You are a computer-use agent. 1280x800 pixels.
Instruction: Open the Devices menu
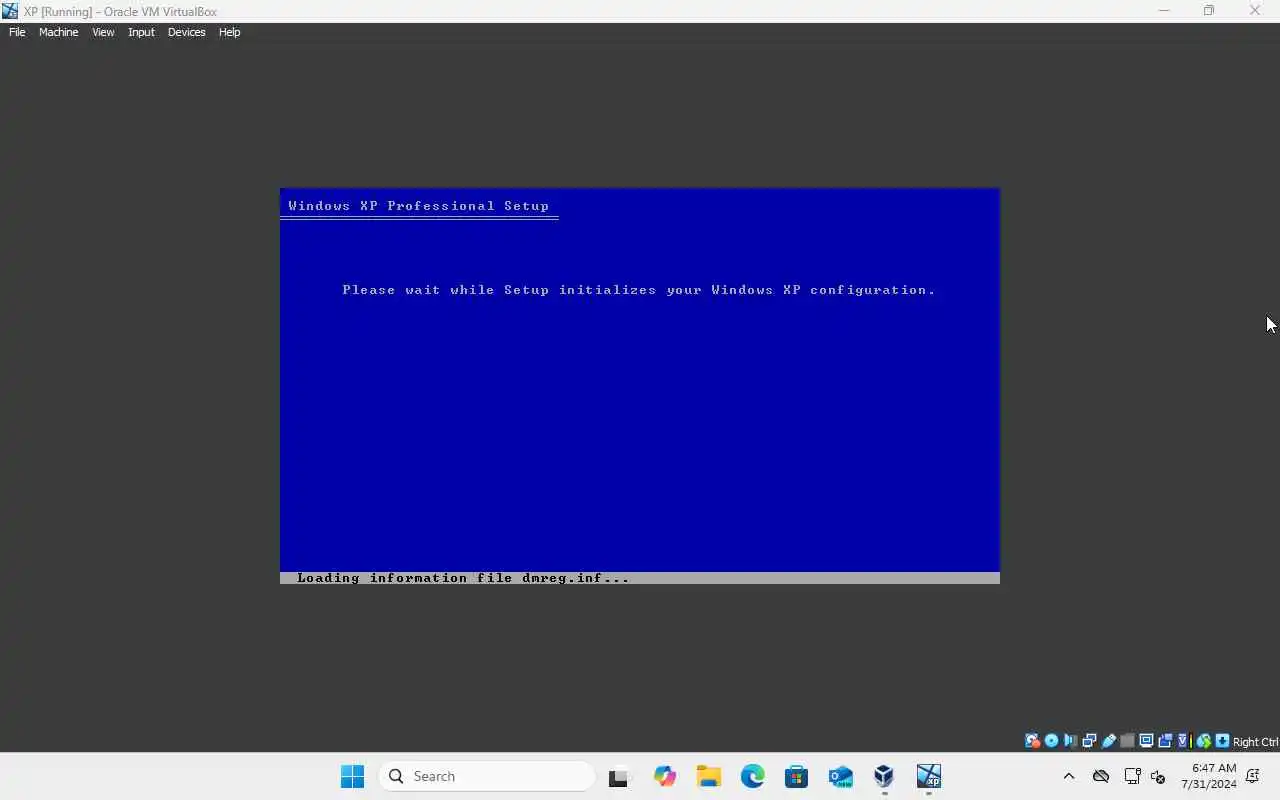coord(186,32)
